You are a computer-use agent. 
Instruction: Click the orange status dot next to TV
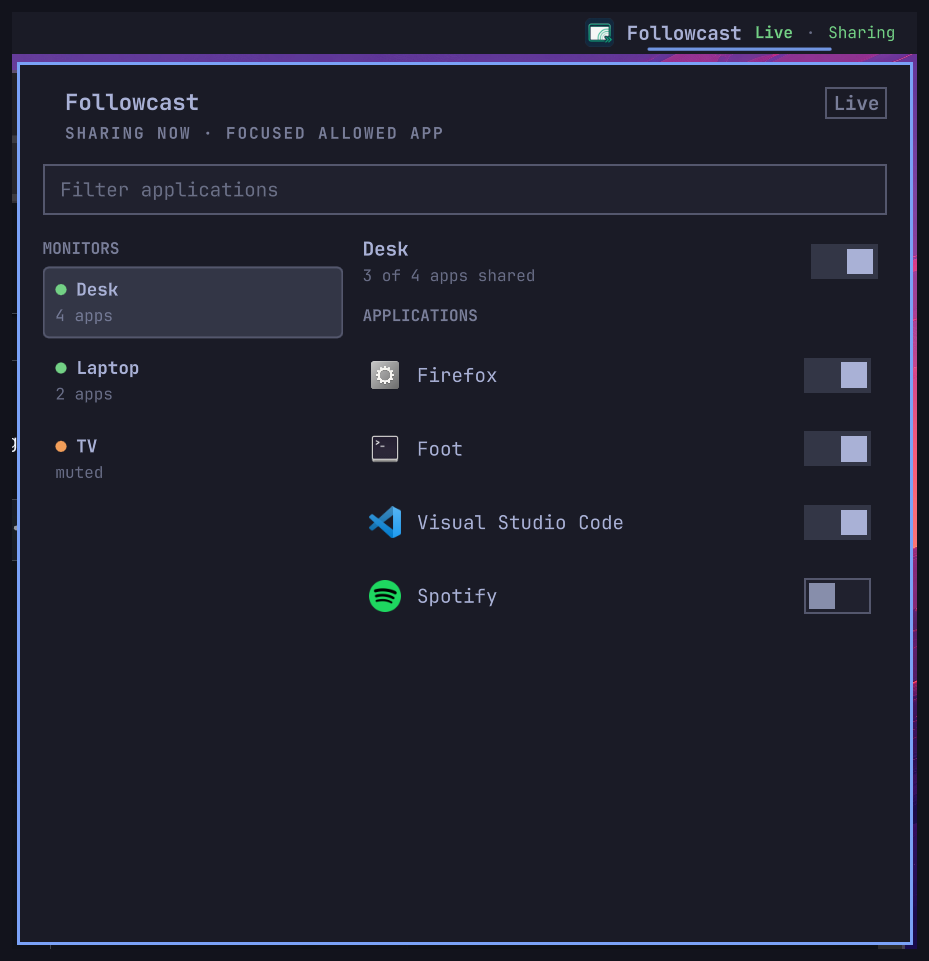[x=61, y=447]
